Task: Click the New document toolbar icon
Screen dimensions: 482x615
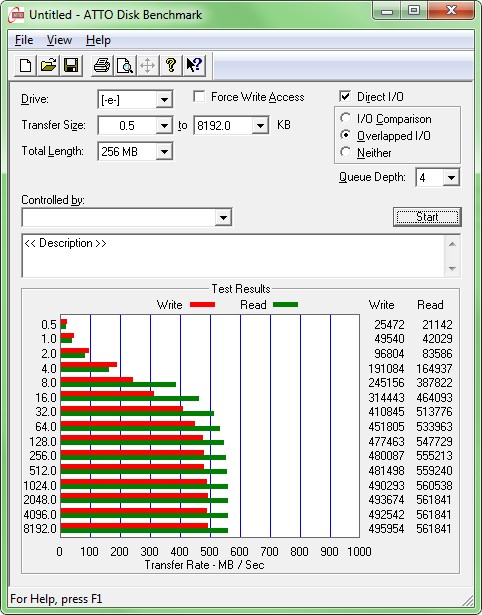Action: pos(25,65)
